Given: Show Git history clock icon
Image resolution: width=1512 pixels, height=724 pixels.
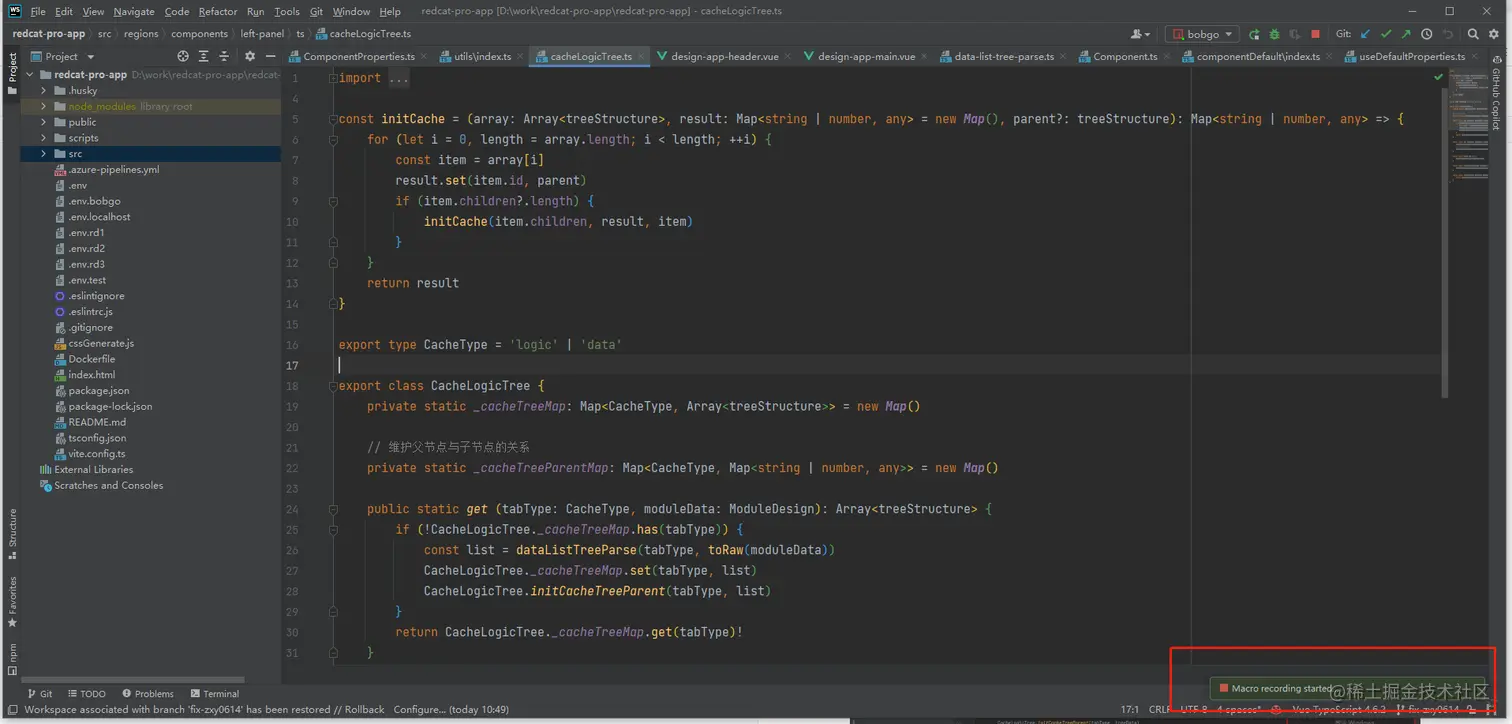Looking at the screenshot, I should tap(1427, 34).
